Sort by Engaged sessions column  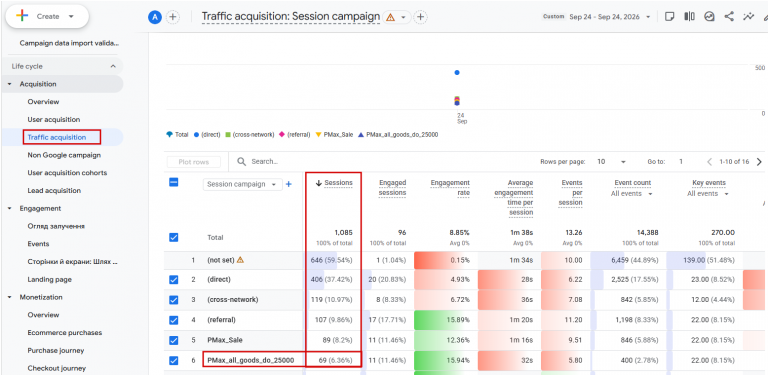coord(393,188)
